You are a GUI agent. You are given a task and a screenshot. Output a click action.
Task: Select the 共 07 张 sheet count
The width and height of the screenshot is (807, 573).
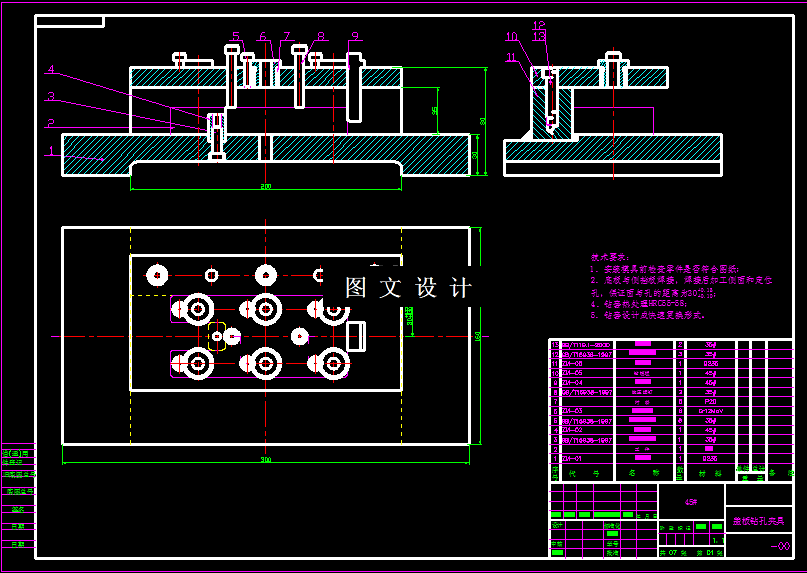coord(674,553)
